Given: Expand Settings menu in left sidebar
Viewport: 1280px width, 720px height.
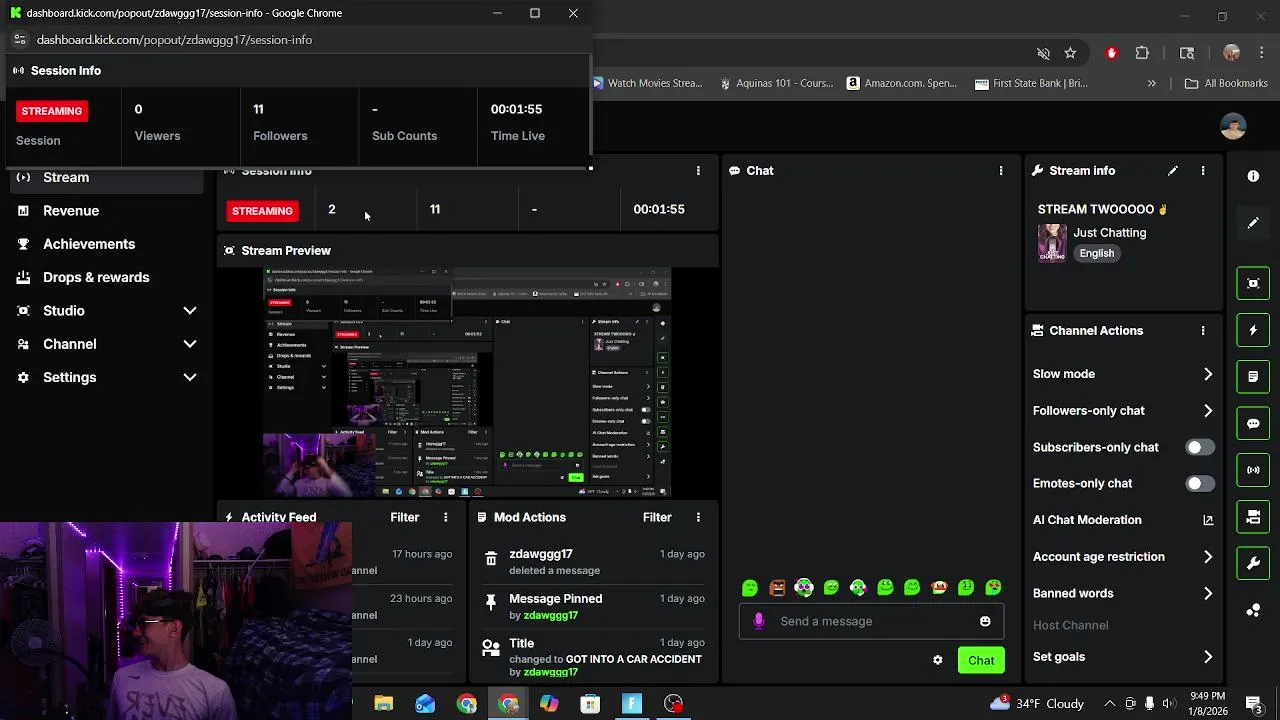Looking at the screenshot, I should click(189, 377).
